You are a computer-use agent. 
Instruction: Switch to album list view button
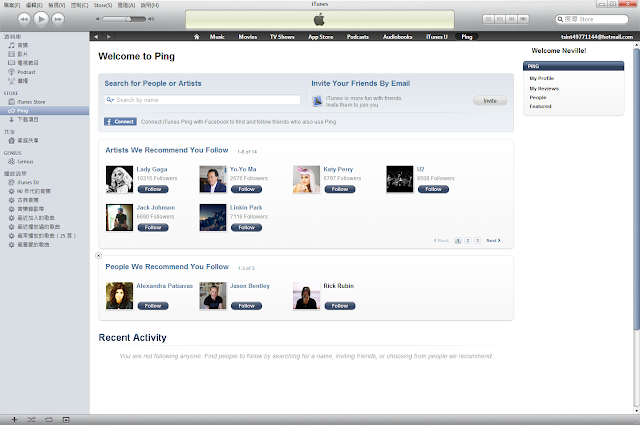click(500, 19)
